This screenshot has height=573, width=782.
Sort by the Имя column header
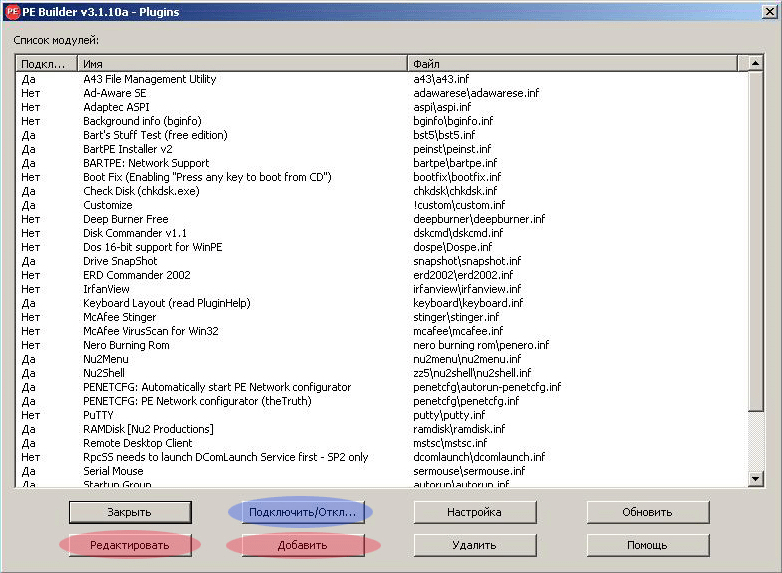[x=242, y=64]
